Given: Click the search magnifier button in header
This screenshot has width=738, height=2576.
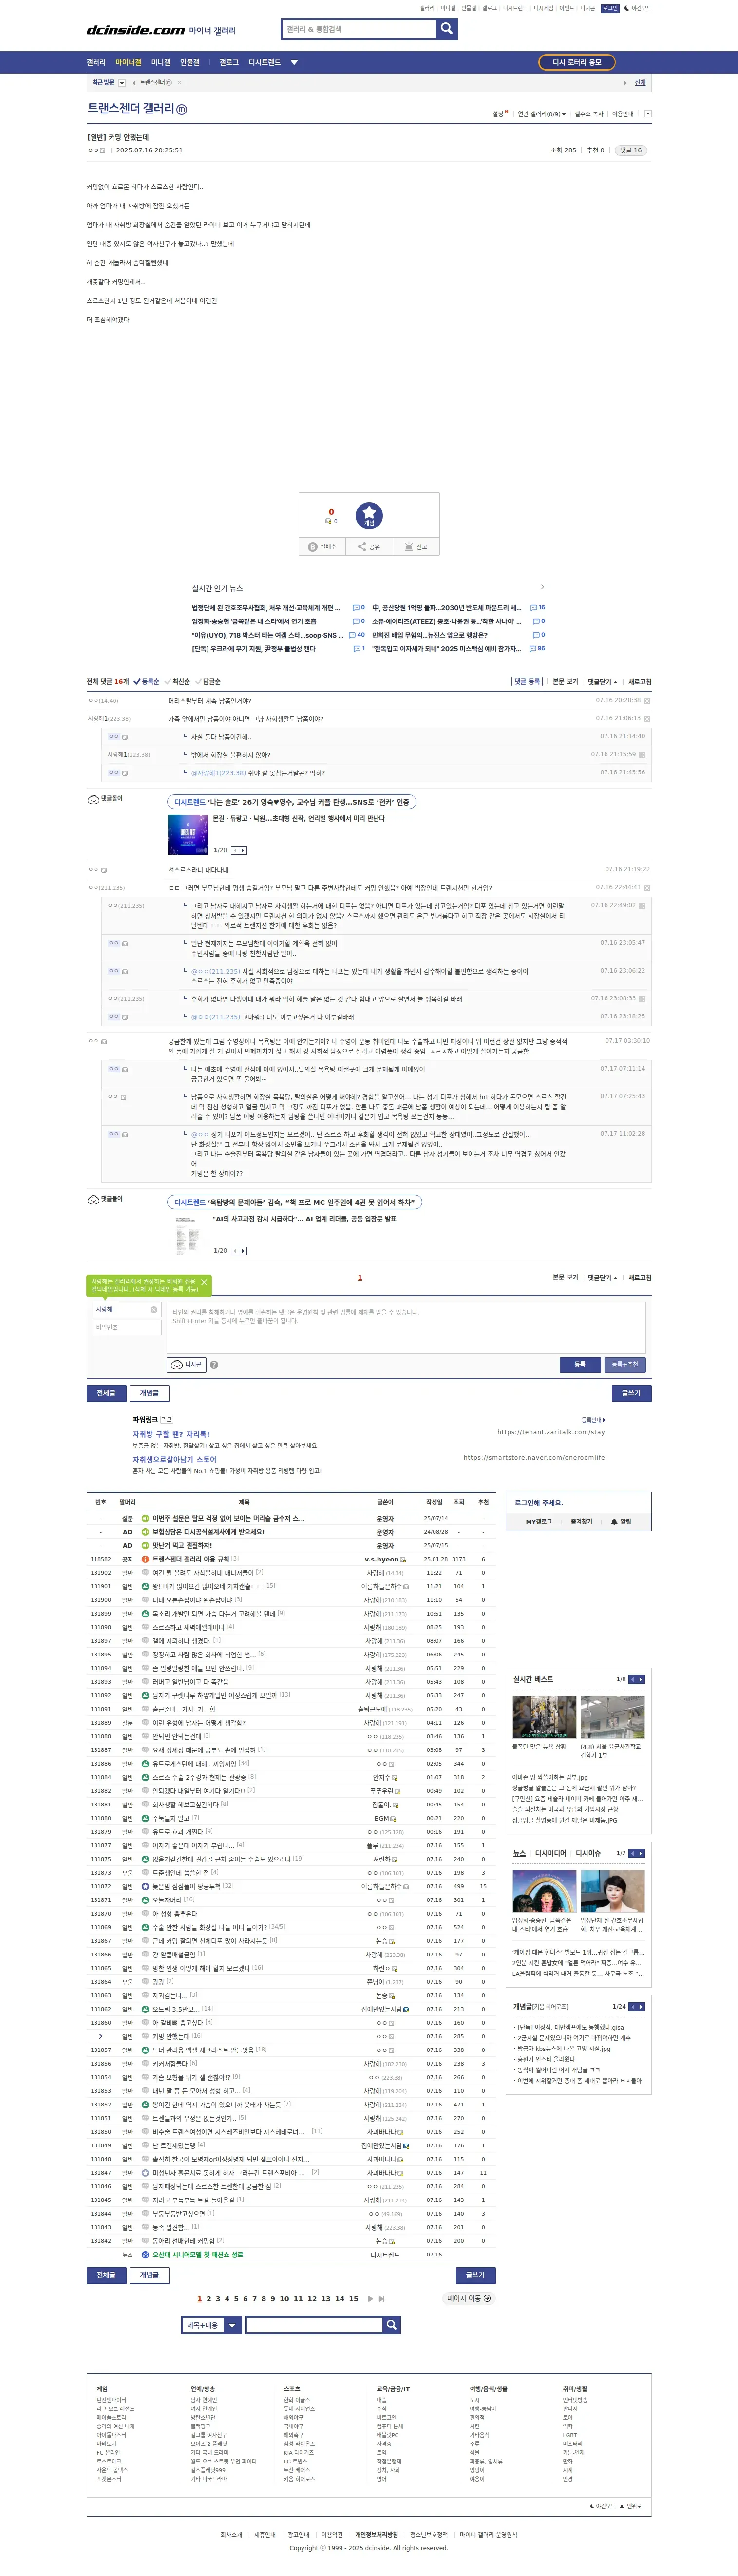Looking at the screenshot, I should 447,29.
